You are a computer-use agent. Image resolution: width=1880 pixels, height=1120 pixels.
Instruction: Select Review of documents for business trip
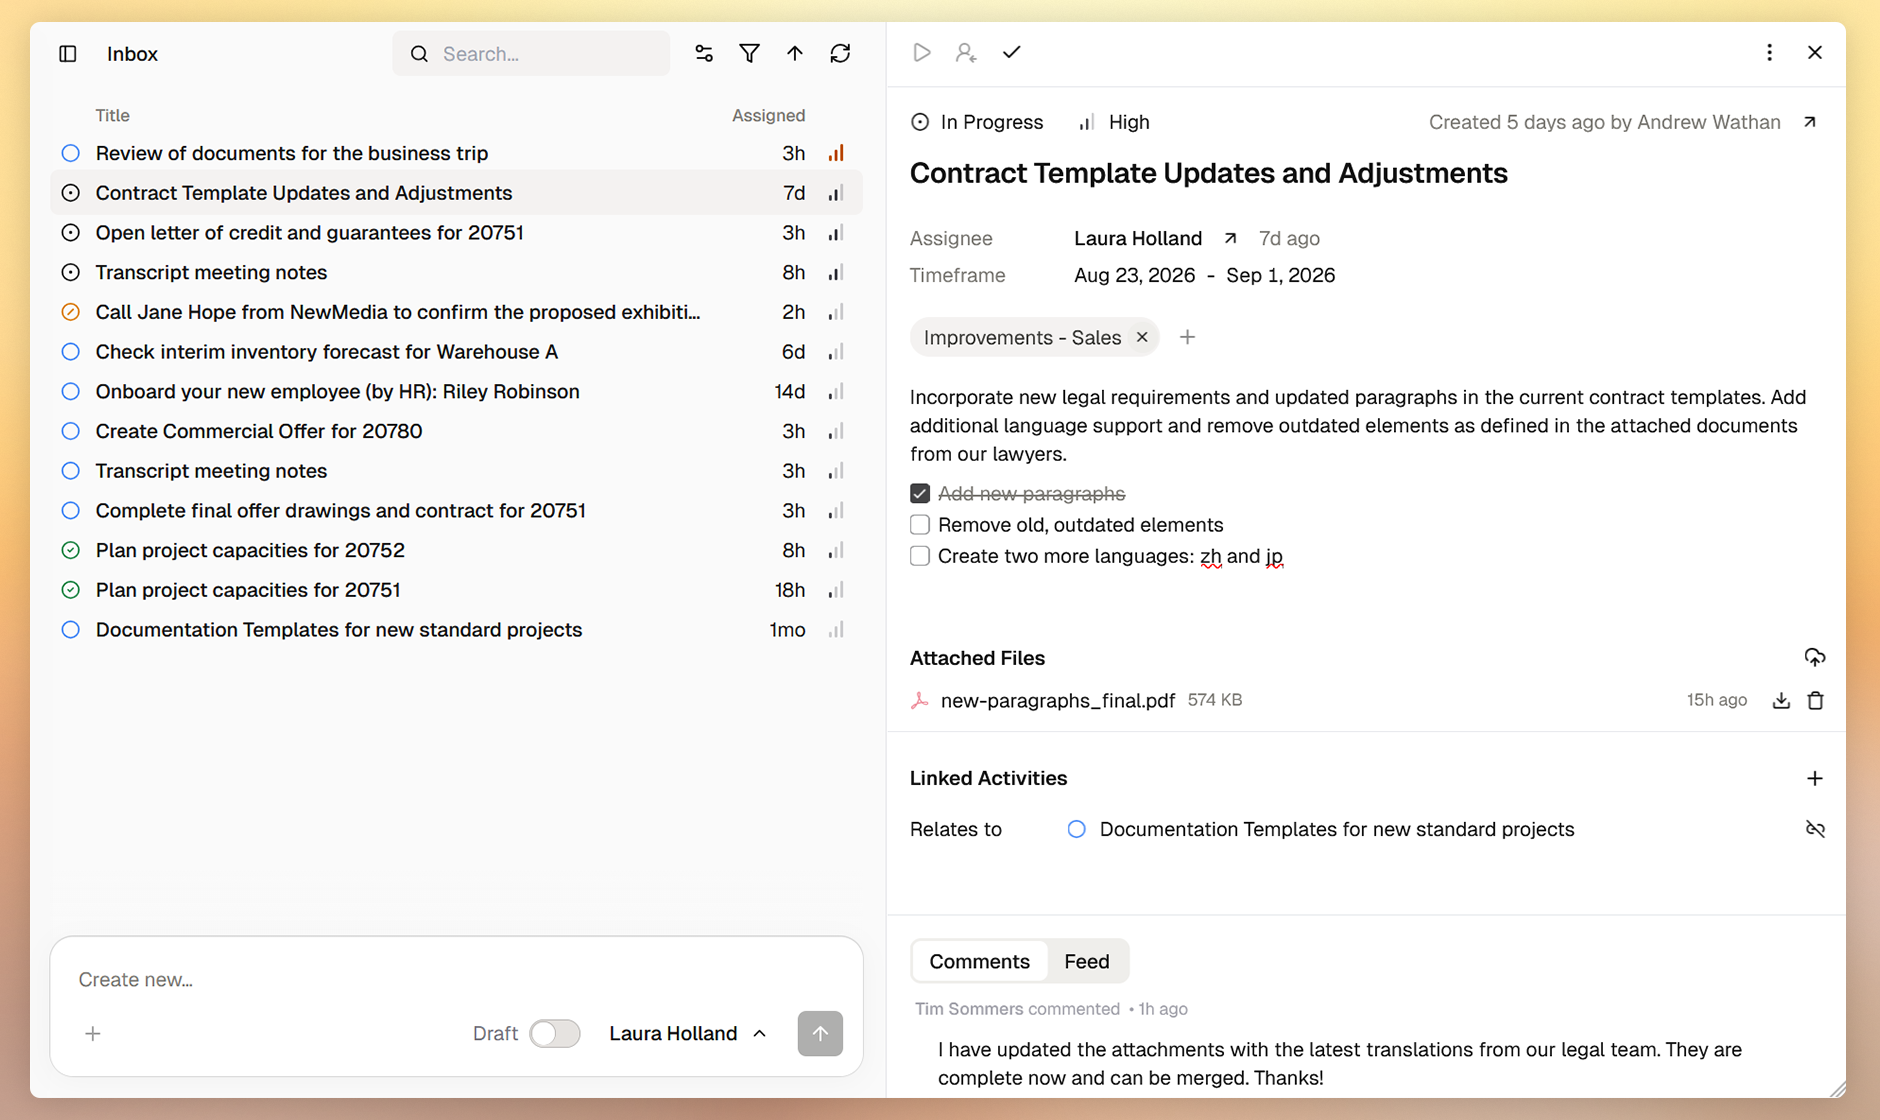point(456,153)
